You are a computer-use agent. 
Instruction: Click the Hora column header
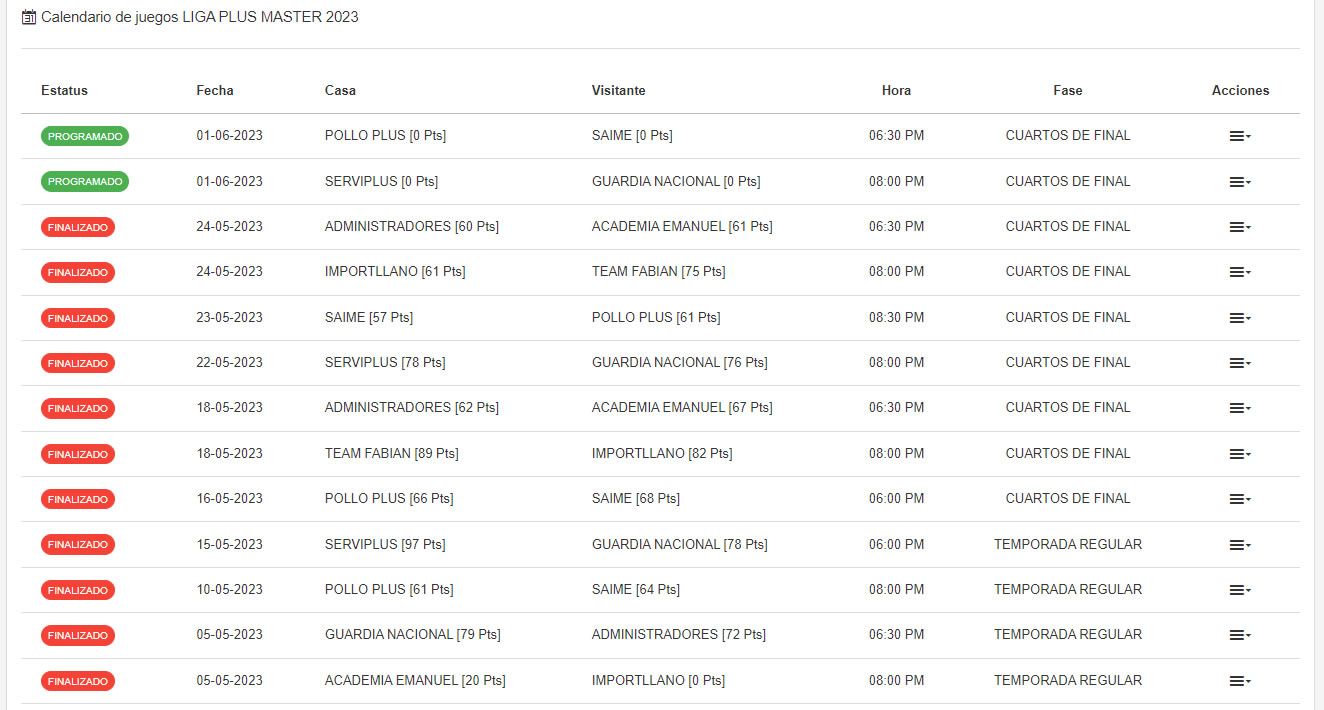tap(896, 90)
